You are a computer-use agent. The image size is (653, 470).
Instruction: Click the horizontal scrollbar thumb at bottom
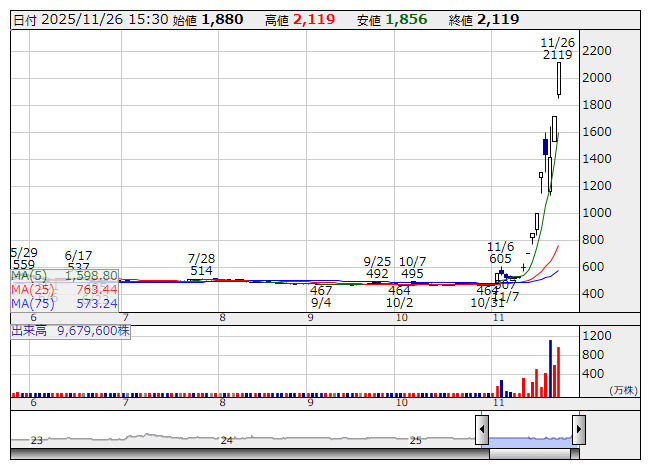pyautogui.click(x=532, y=455)
